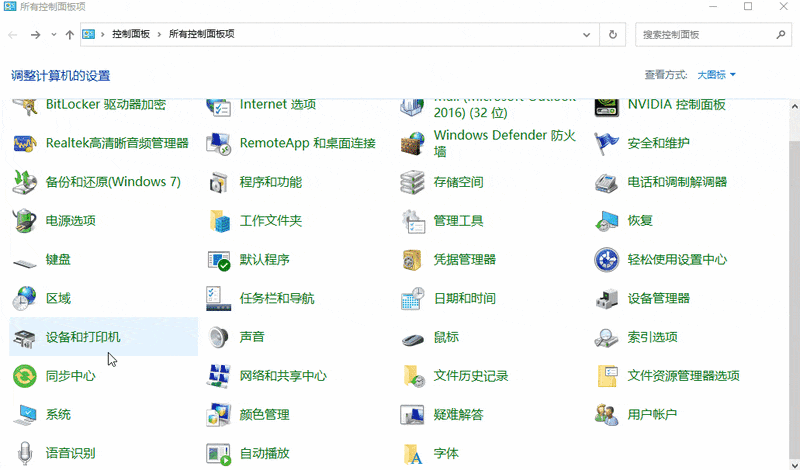The width and height of the screenshot is (800, 470).
Task: Open 用户帐户 people icon
Action: pos(607,415)
